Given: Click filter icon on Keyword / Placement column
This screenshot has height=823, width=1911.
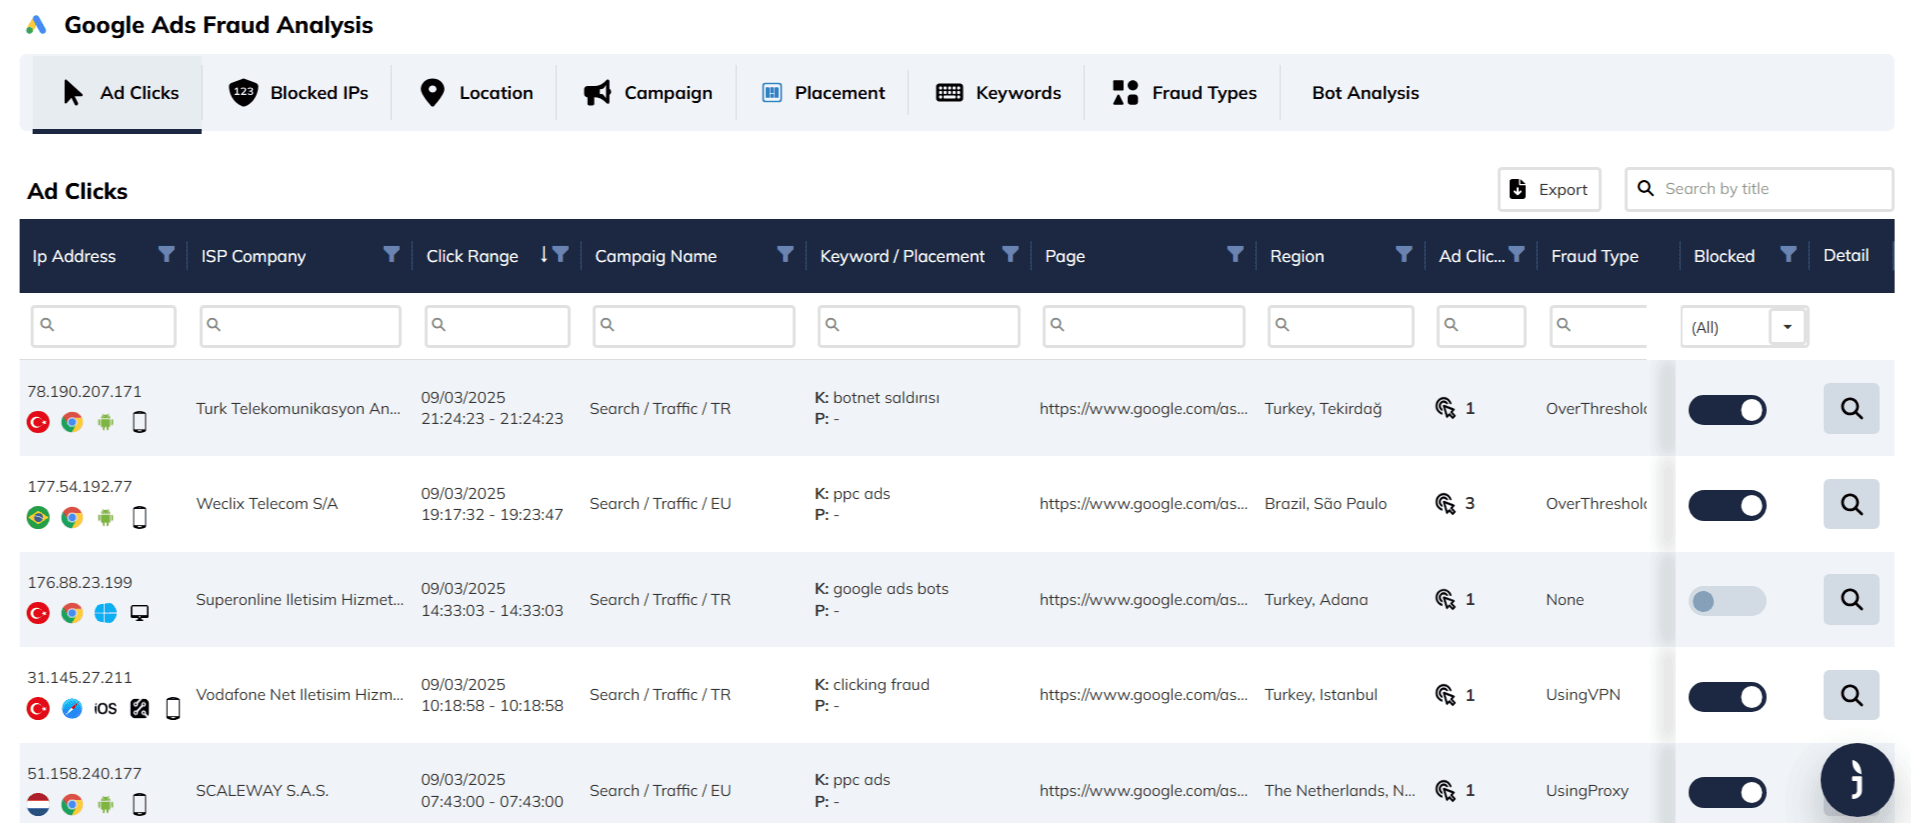Looking at the screenshot, I should click(x=1010, y=255).
